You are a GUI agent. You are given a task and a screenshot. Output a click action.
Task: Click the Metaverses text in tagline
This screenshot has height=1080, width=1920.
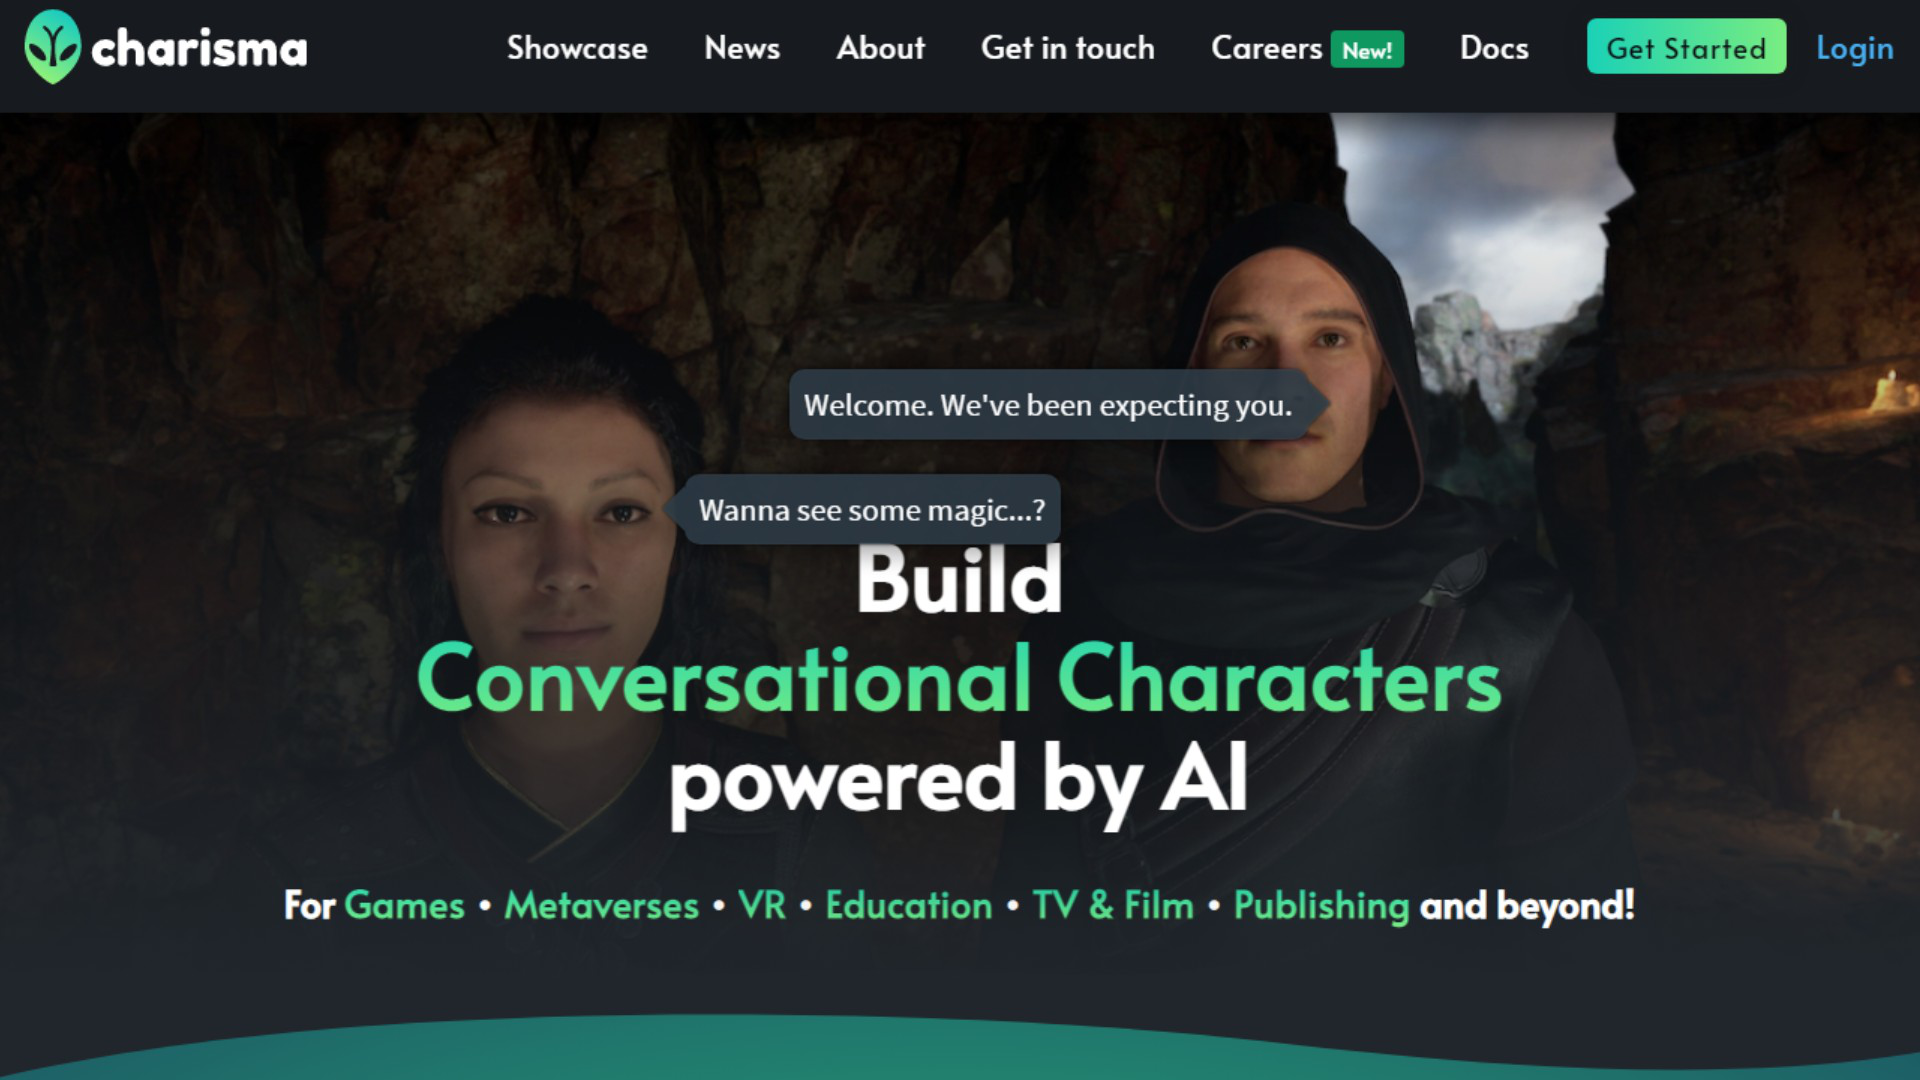[x=601, y=906]
